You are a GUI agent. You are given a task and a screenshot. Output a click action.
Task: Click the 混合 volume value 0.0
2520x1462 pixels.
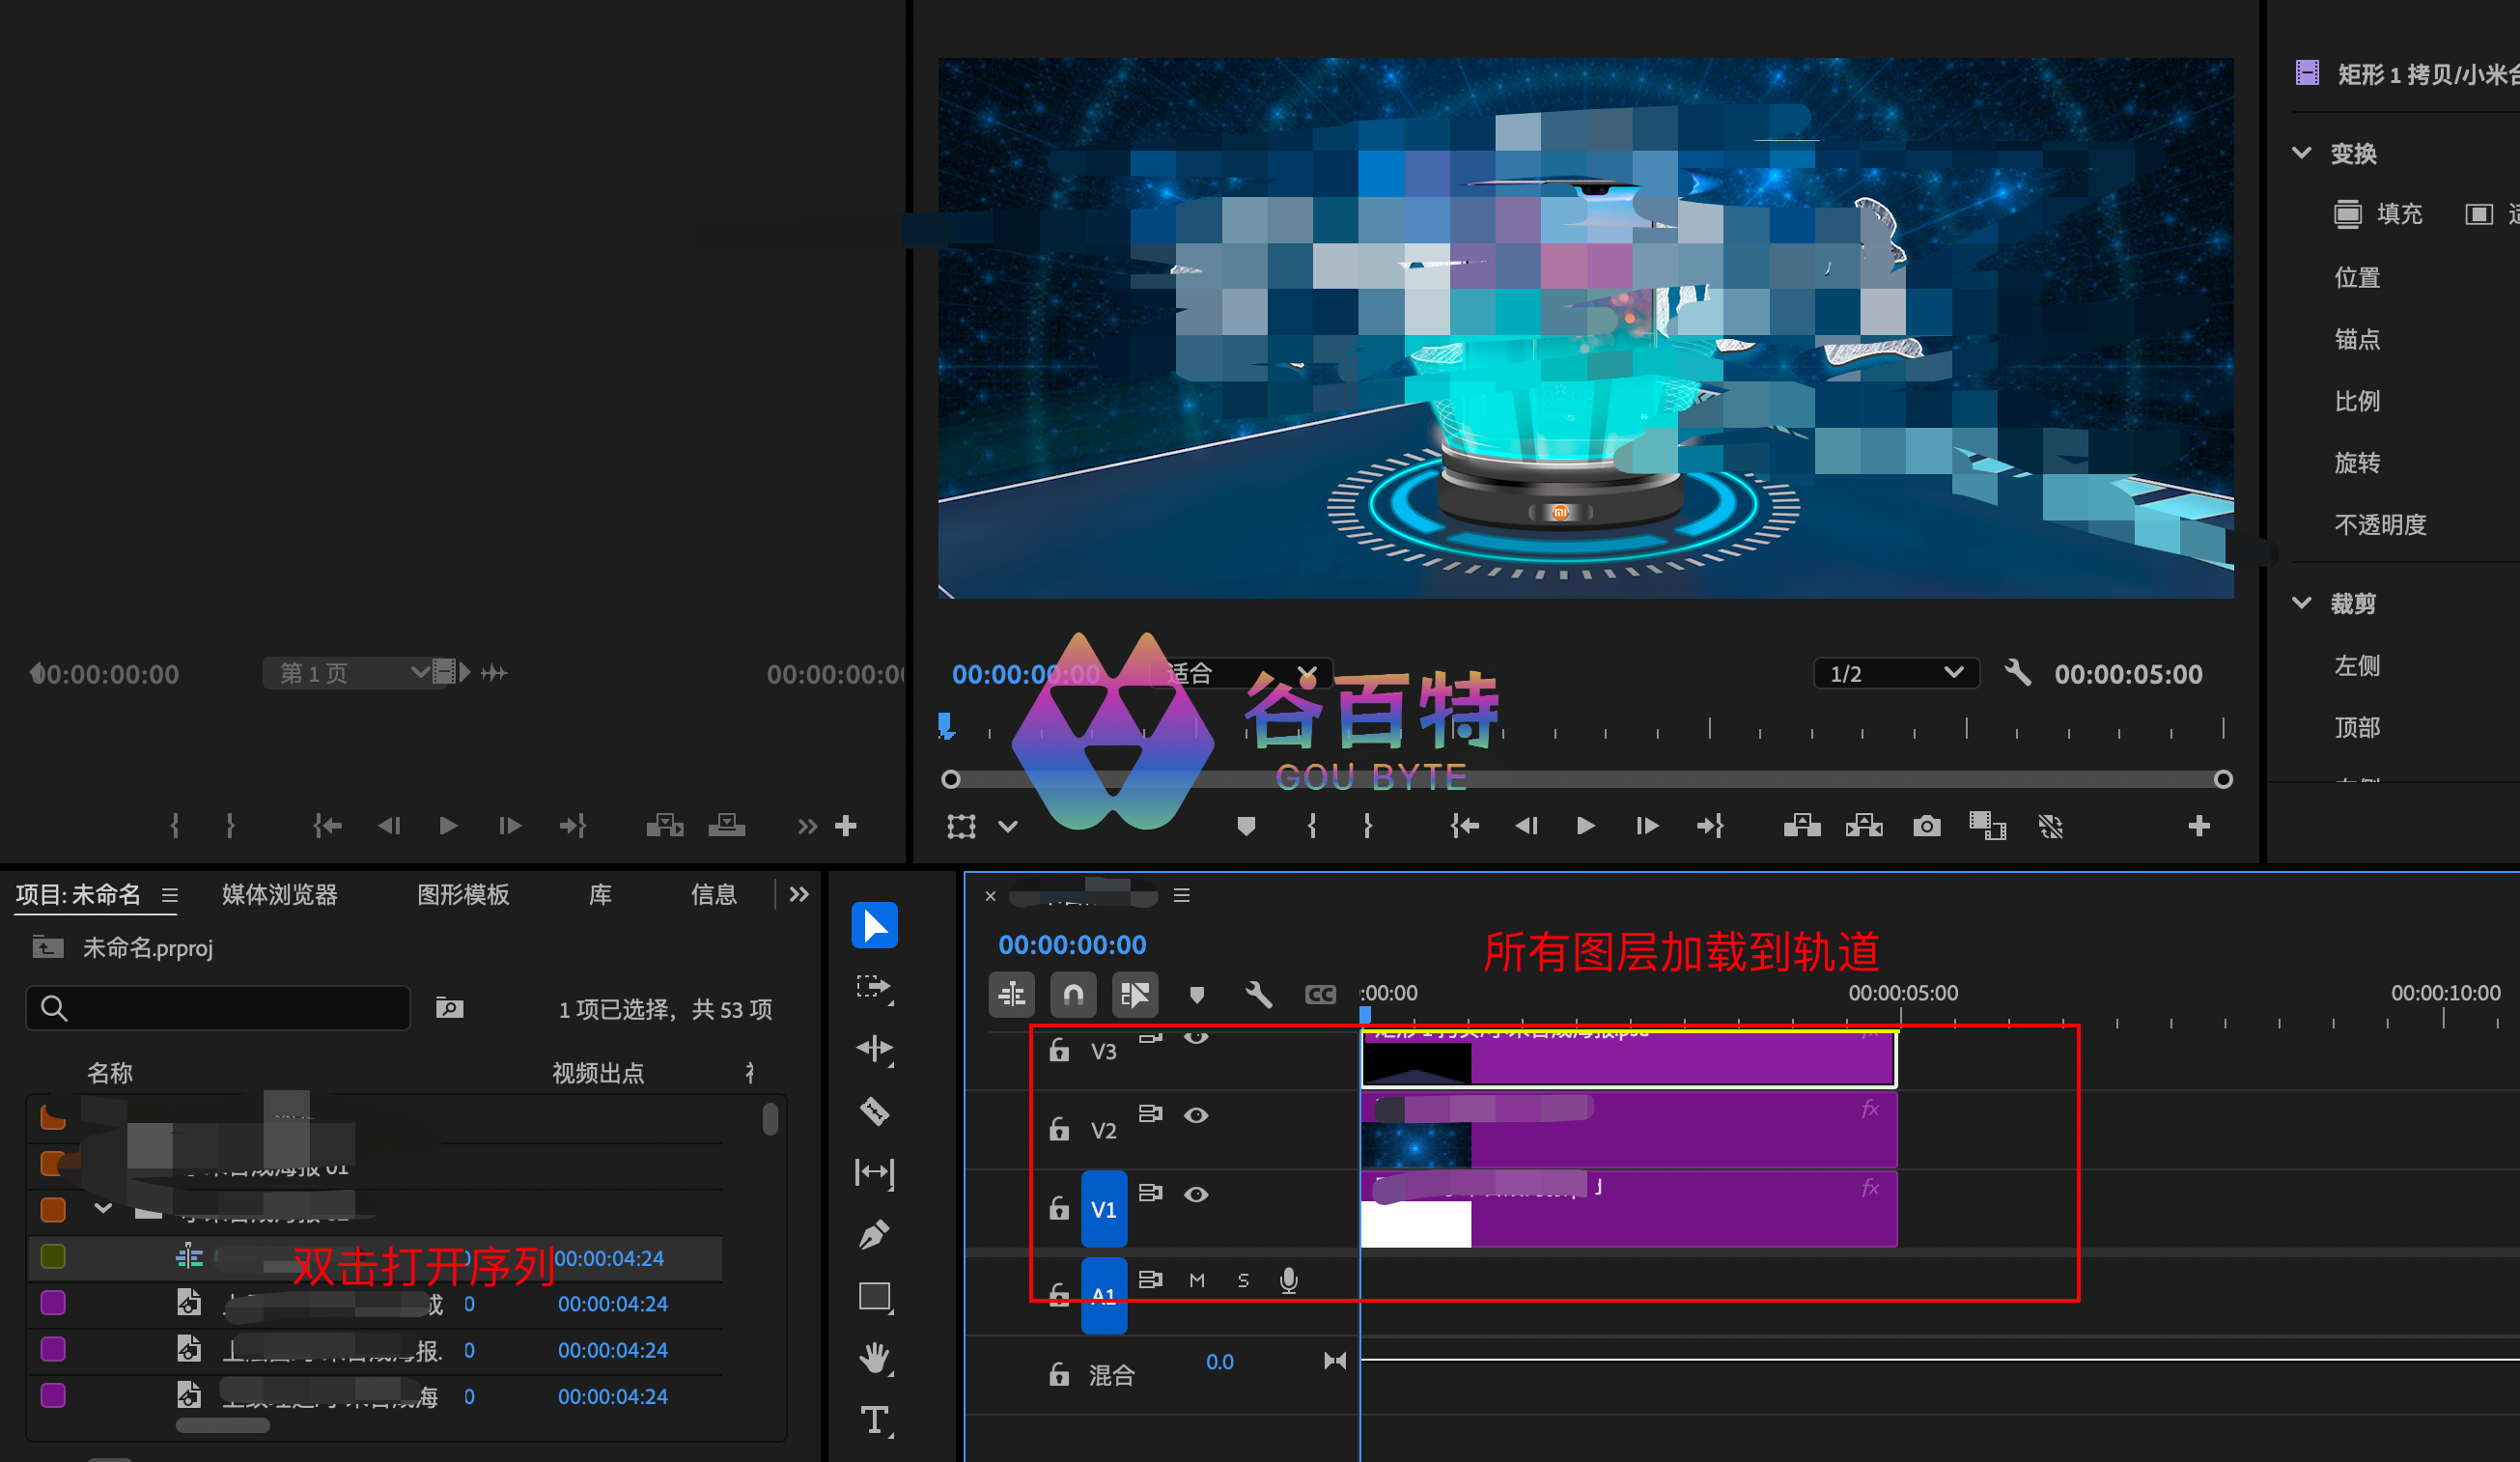[x=1219, y=1361]
